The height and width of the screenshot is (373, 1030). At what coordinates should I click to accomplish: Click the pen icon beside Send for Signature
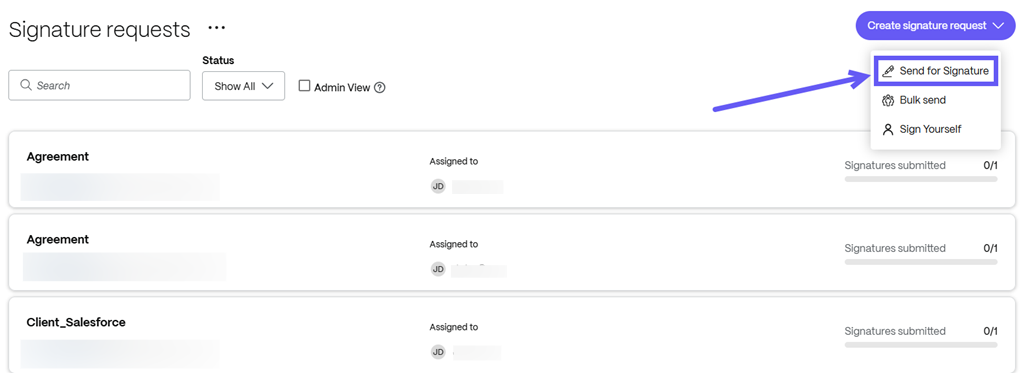[x=888, y=71]
